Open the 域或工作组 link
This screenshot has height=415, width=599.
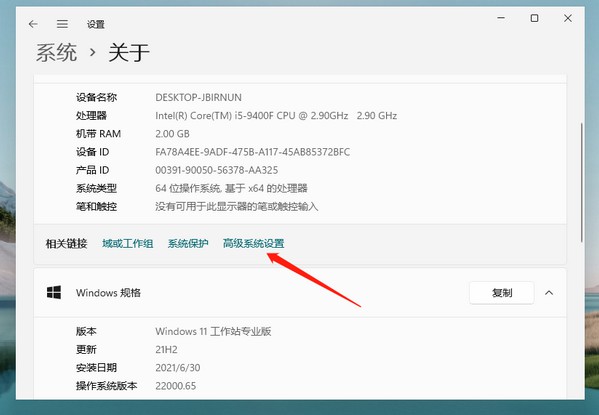[128, 243]
